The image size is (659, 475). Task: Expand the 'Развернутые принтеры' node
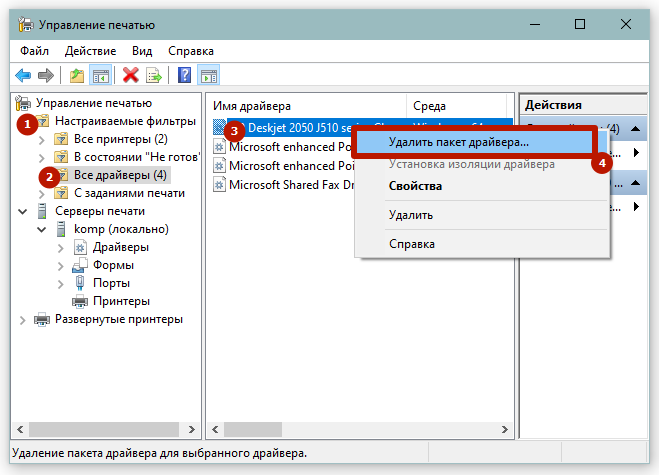coord(23,319)
